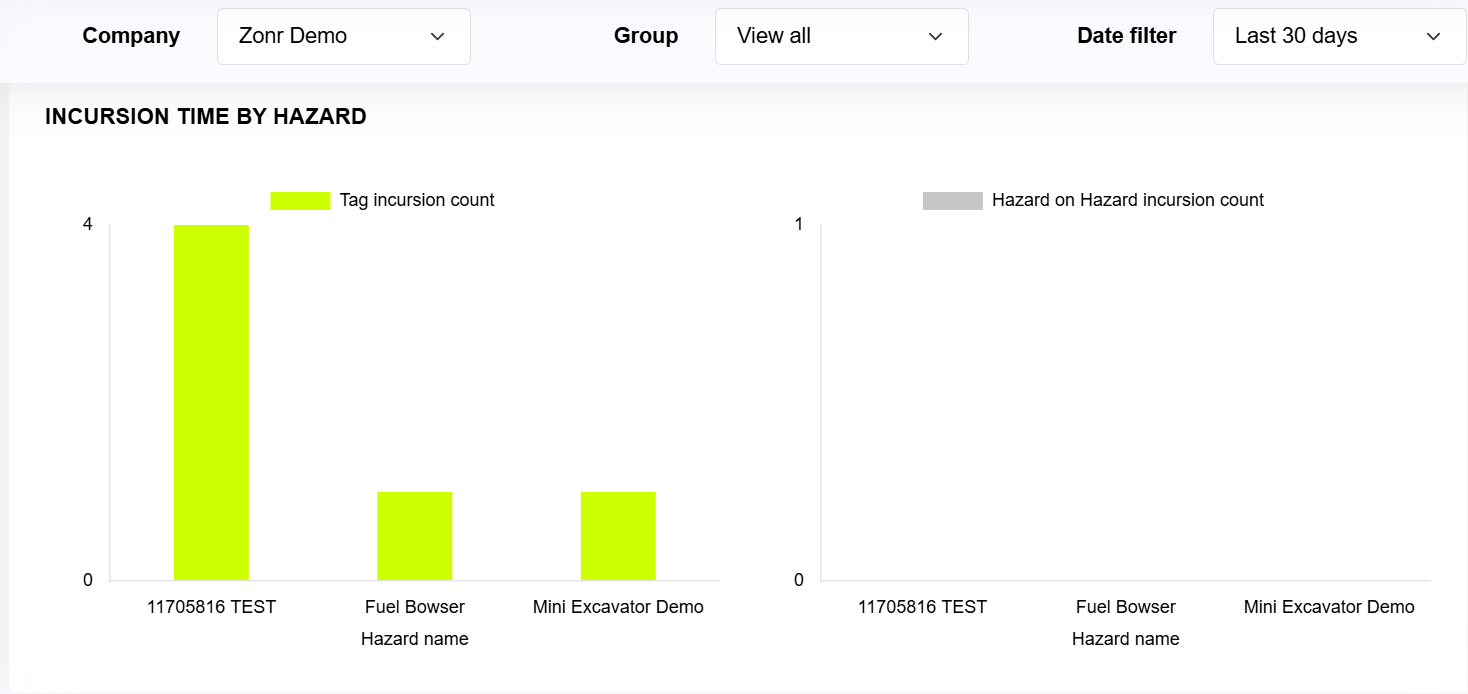This screenshot has width=1468, height=694.
Task: Click the tallest bar for 11705816 TEST
Action: 211,402
